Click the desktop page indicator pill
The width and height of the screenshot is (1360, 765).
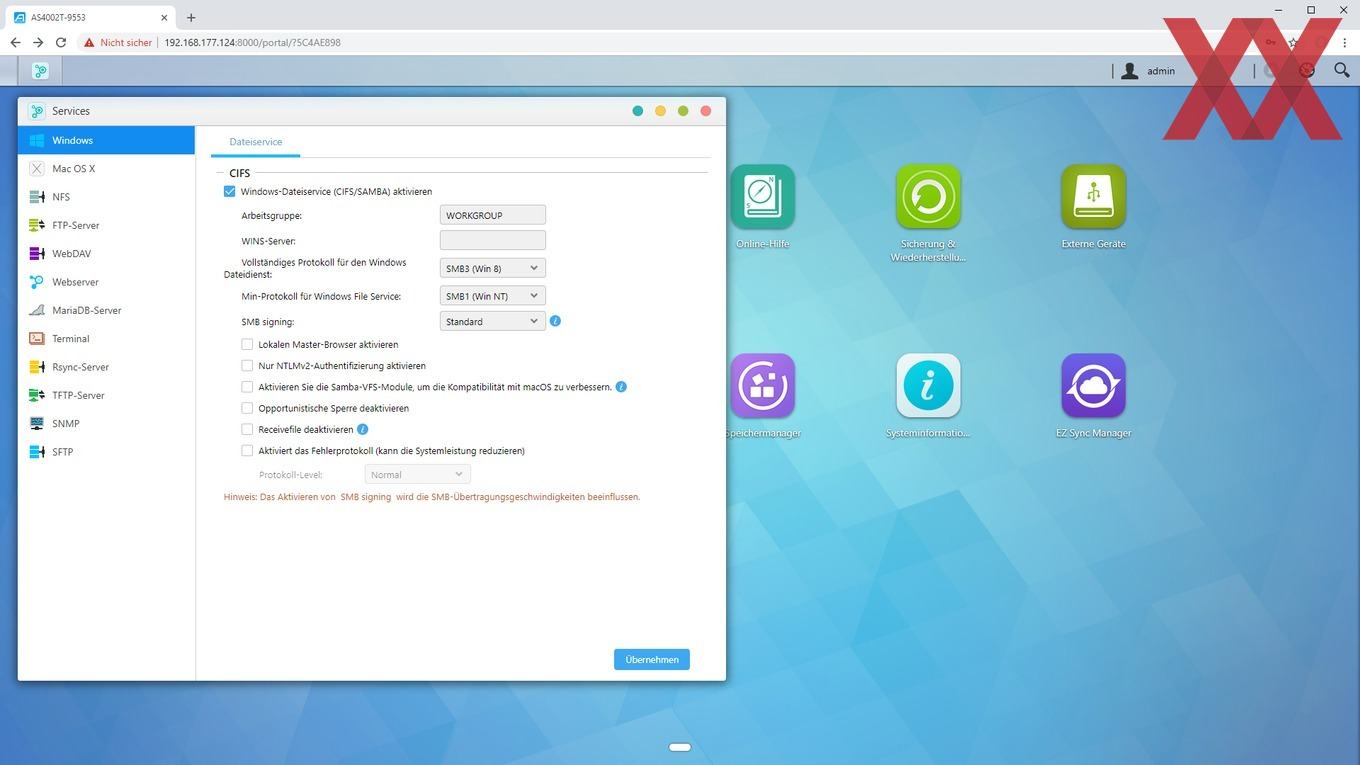680,747
